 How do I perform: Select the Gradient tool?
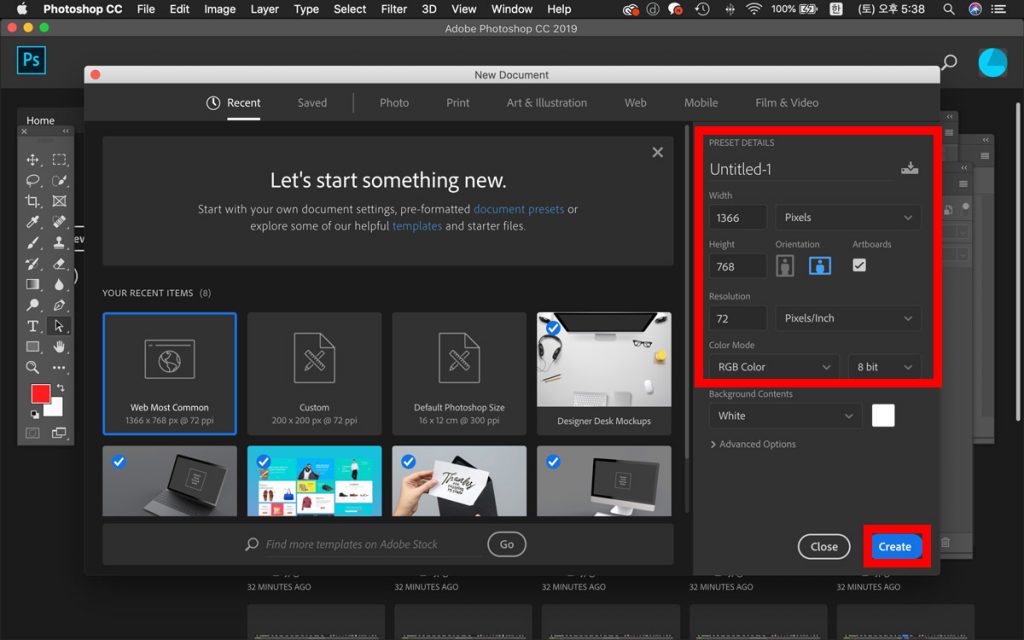[x=32, y=284]
